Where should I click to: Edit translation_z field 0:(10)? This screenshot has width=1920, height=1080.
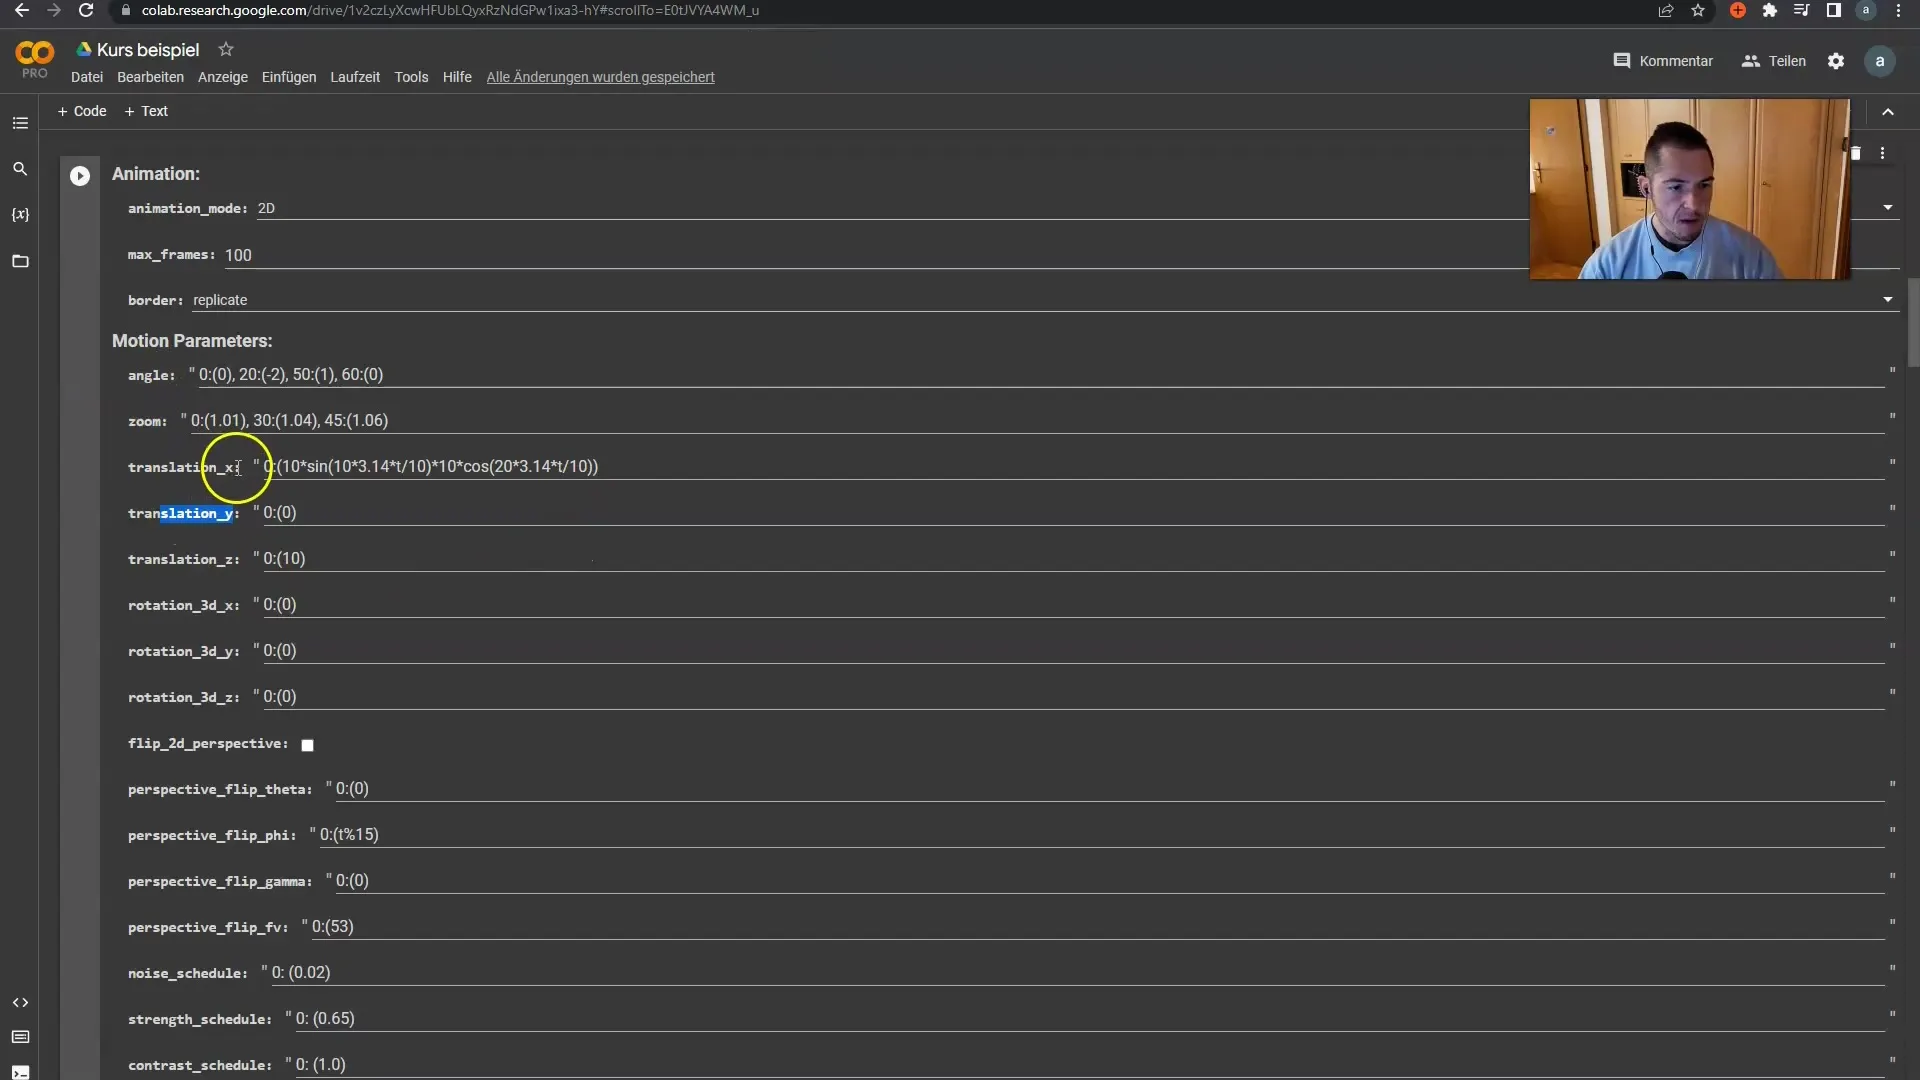pyautogui.click(x=1073, y=559)
